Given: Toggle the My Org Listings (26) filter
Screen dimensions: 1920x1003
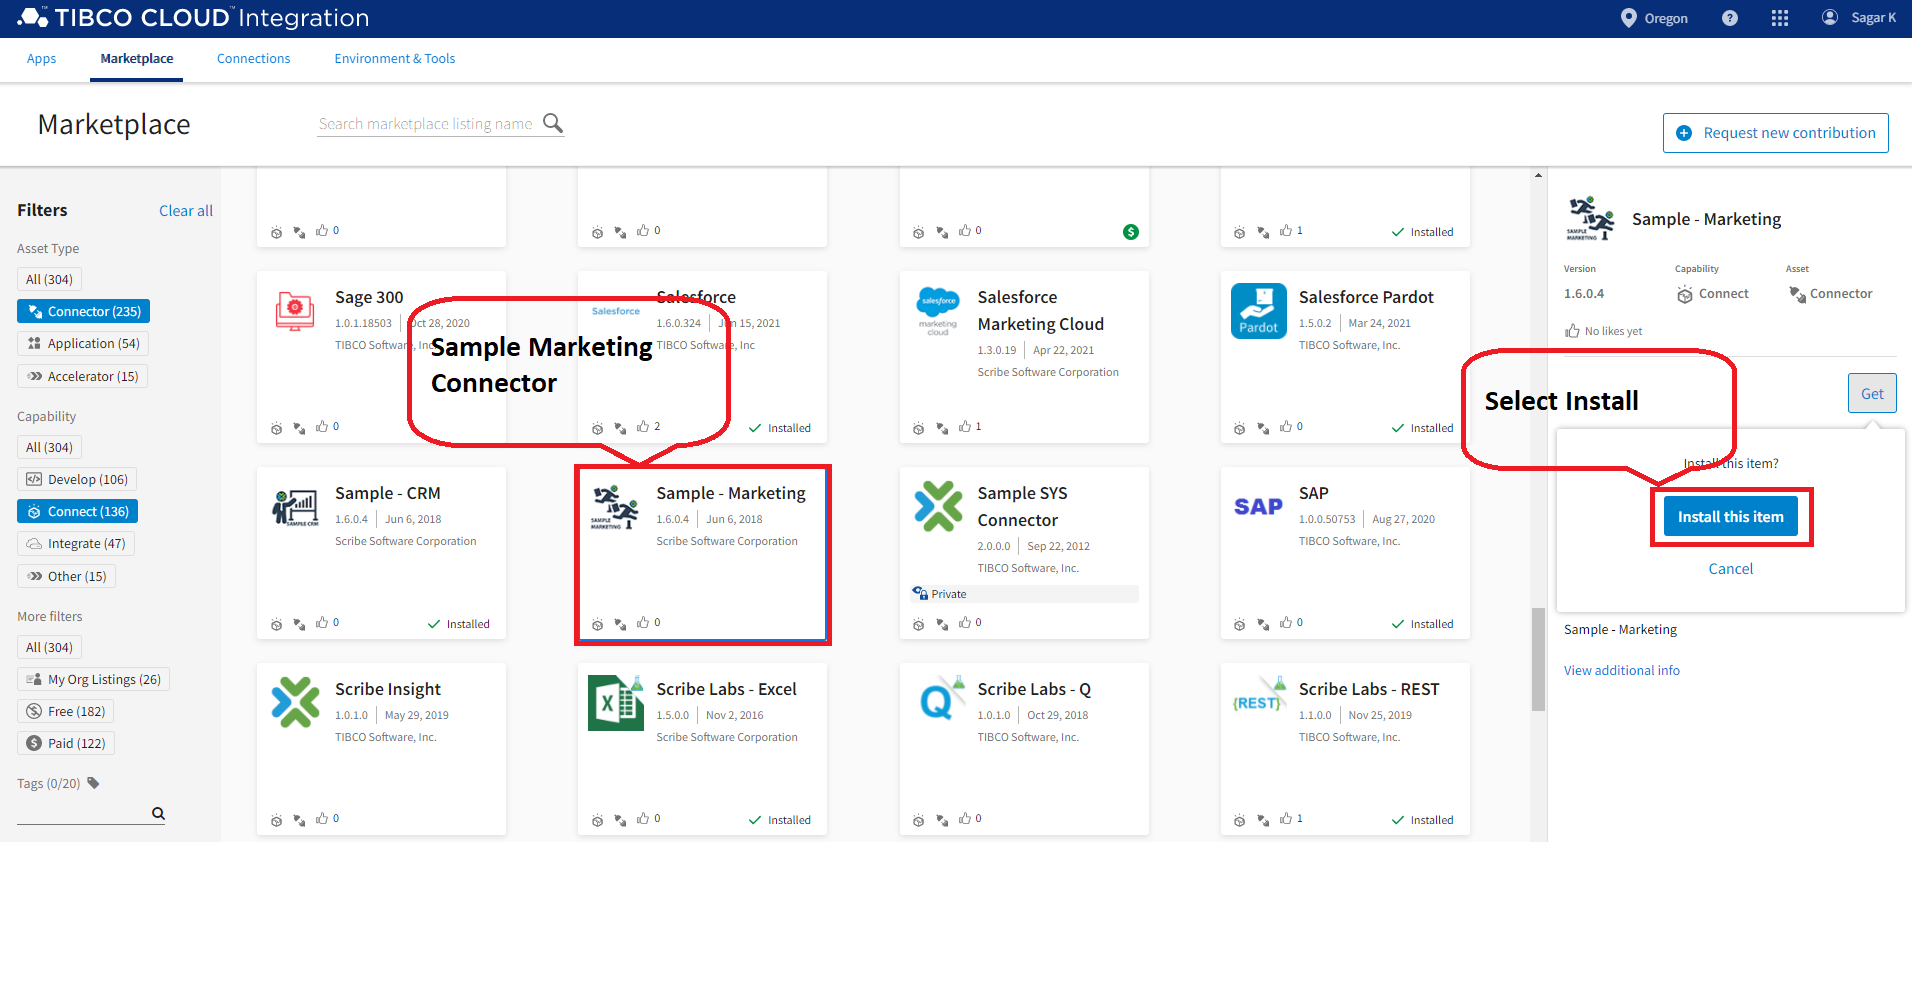Looking at the screenshot, I should point(93,679).
